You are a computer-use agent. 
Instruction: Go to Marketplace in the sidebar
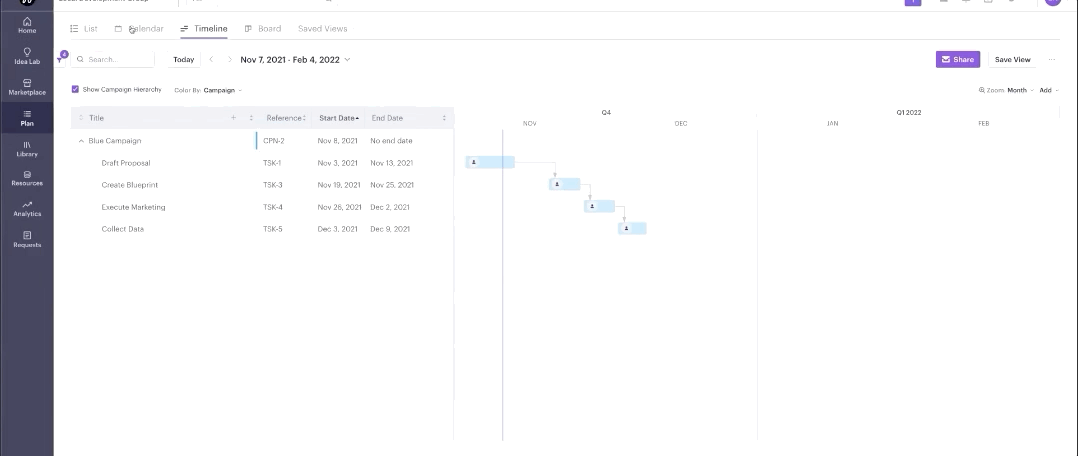[27, 87]
